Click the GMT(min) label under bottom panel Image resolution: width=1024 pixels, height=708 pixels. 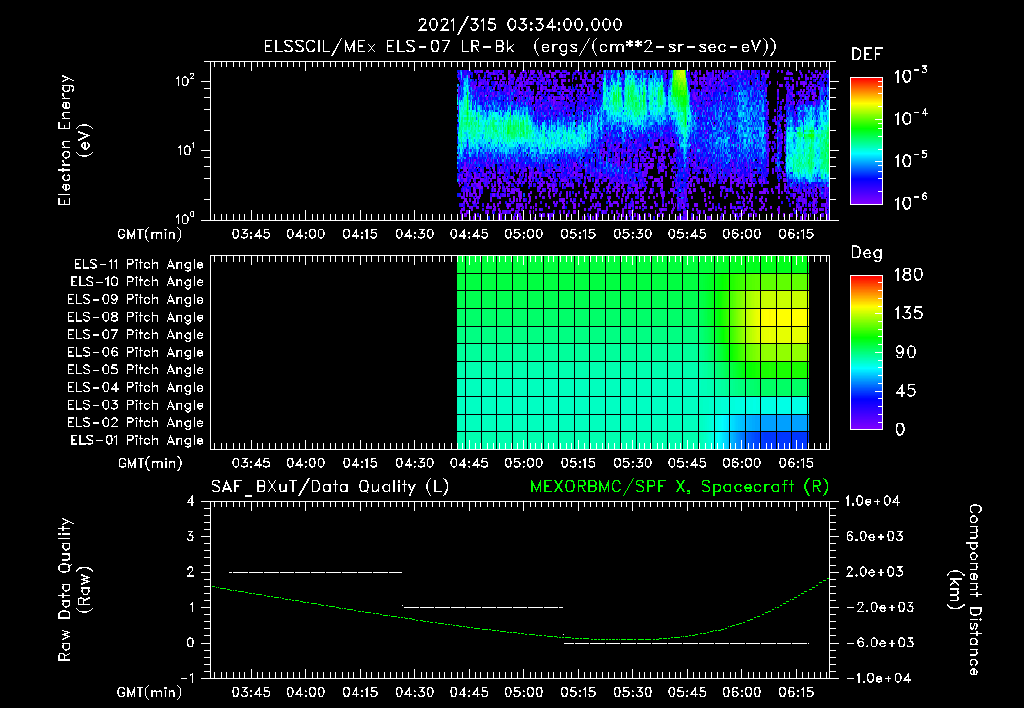pos(150,692)
